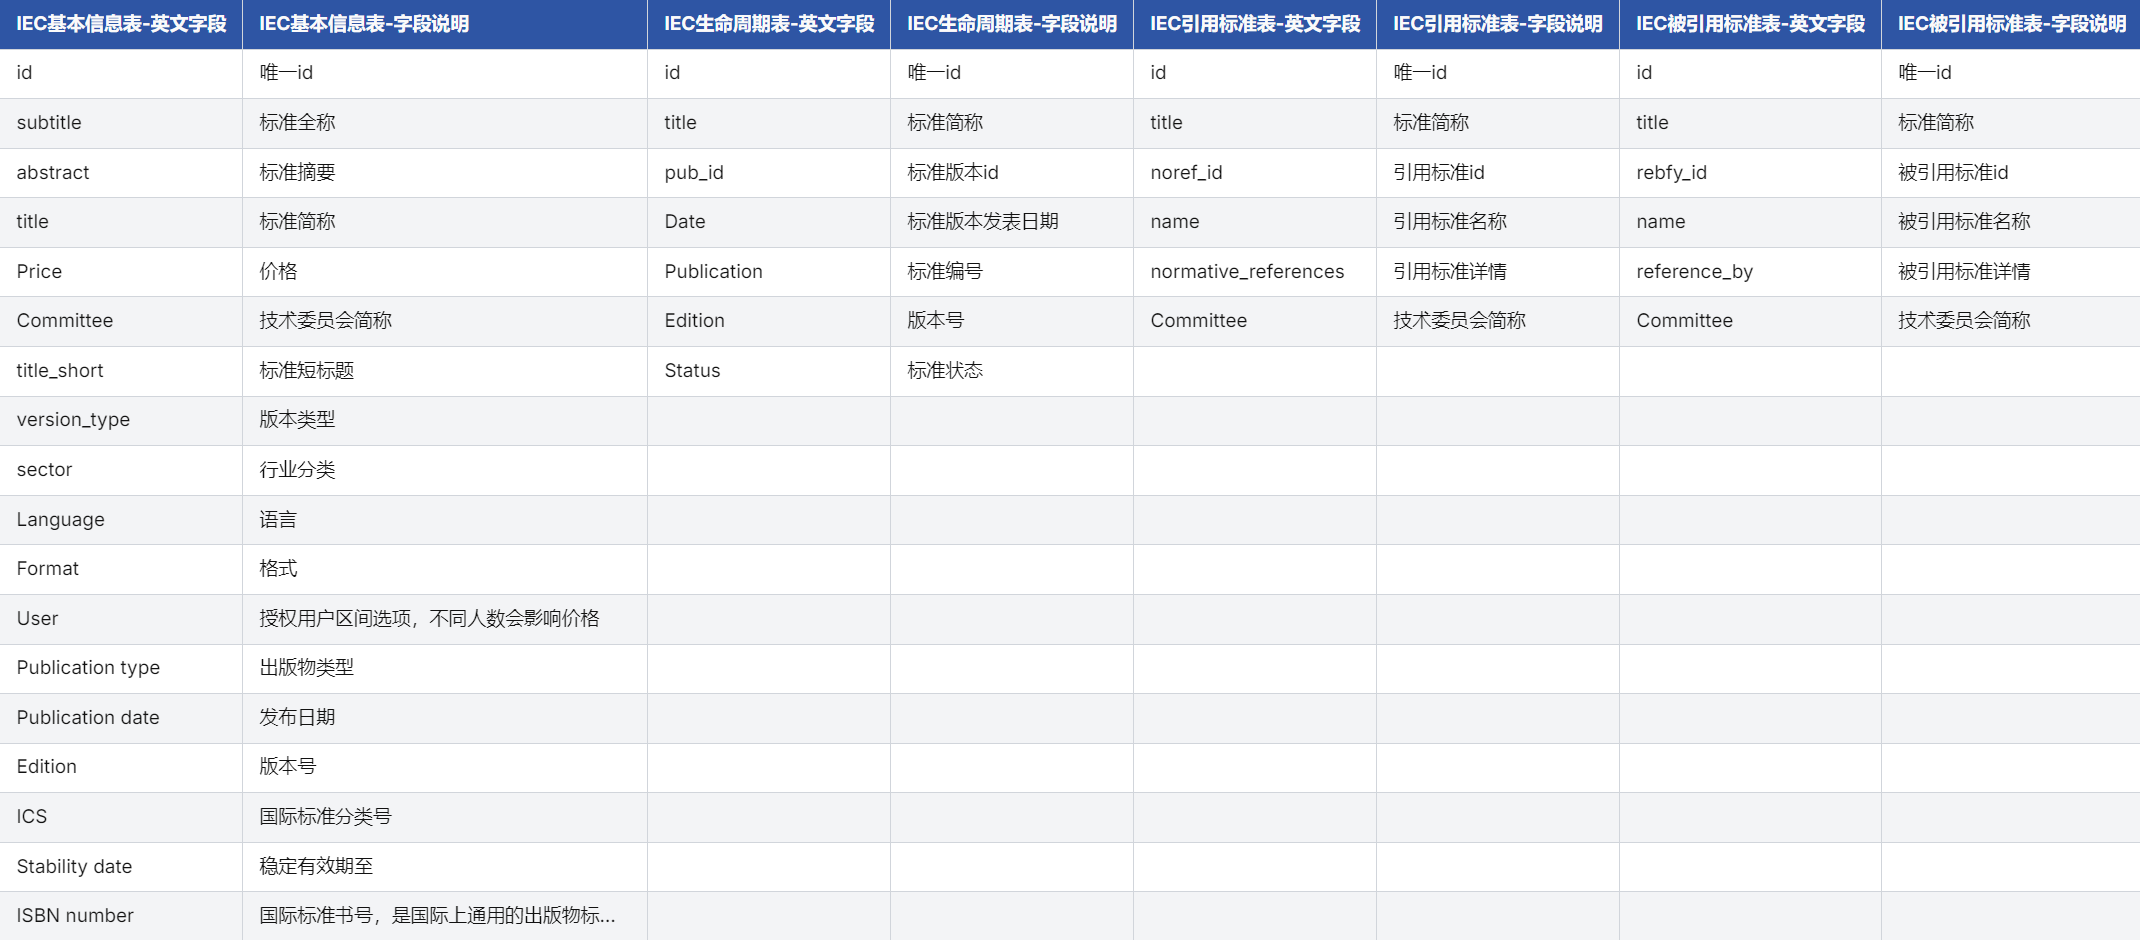Select the '标准状态' cell
Viewport: 2140px width, 940px height.
pyautogui.click(x=1012, y=371)
